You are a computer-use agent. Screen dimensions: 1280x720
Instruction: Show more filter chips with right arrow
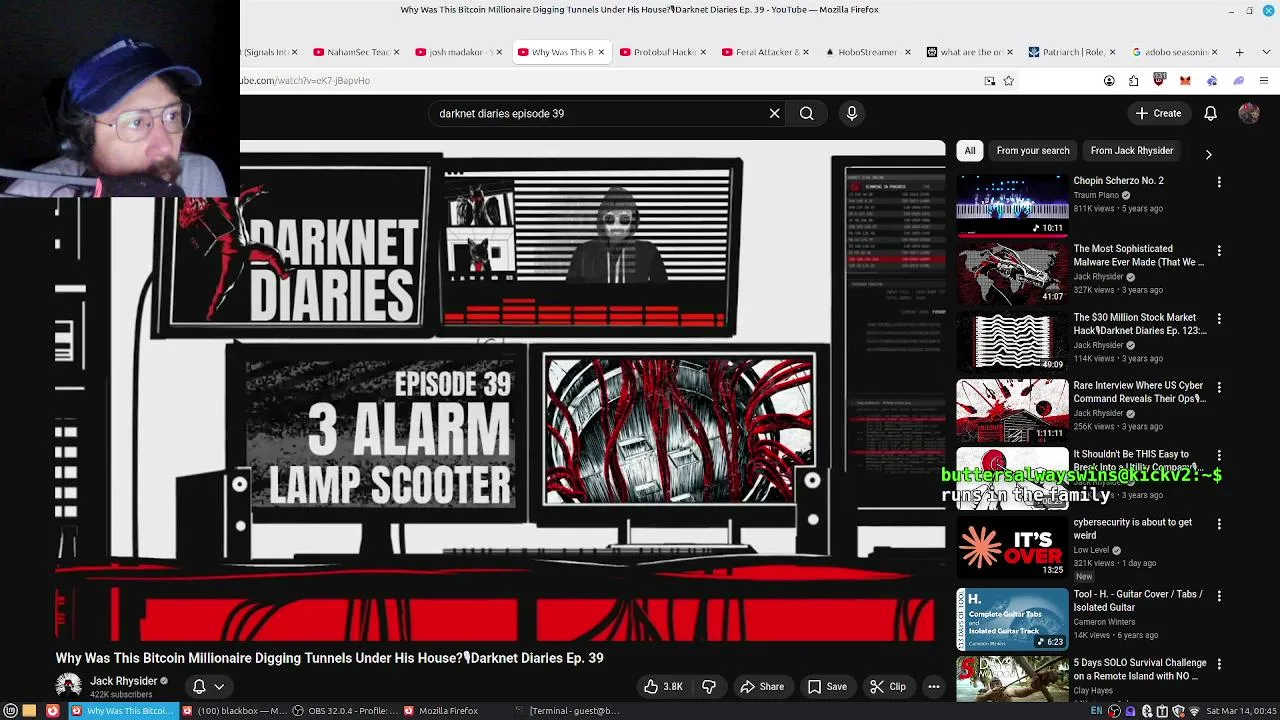tap(1208, 154)
